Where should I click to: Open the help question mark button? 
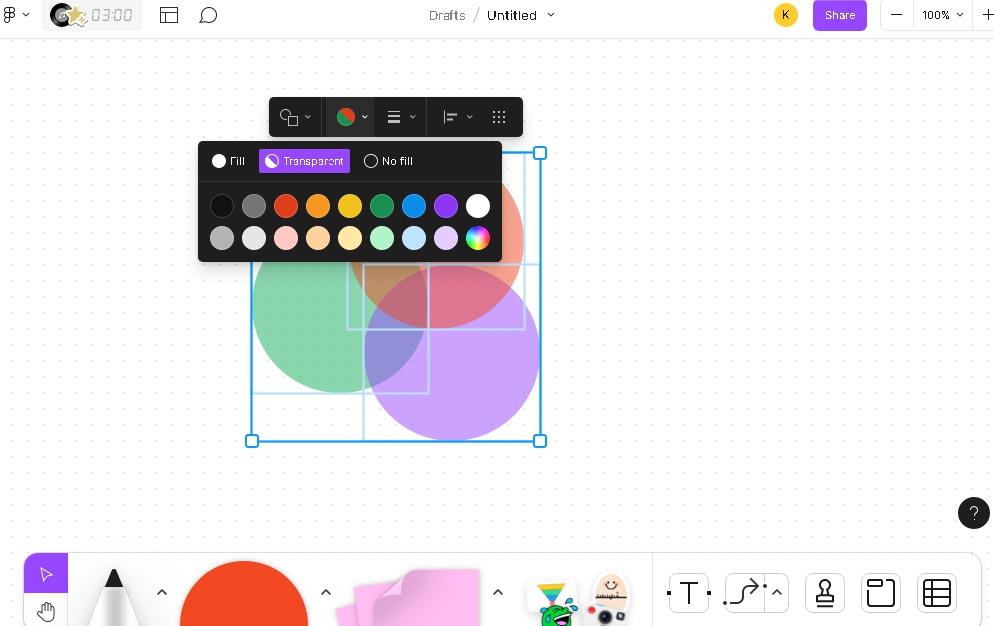tap(973, 513)
